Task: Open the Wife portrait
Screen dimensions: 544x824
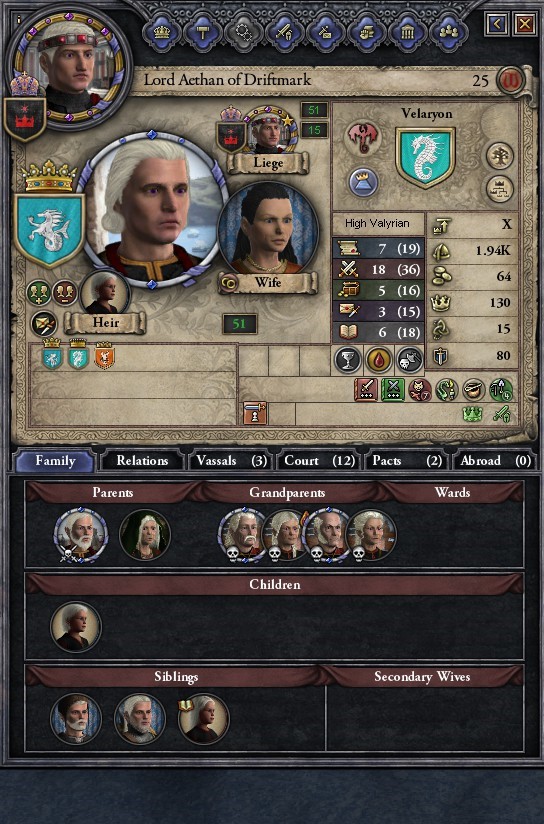Action: click(268, 230)
